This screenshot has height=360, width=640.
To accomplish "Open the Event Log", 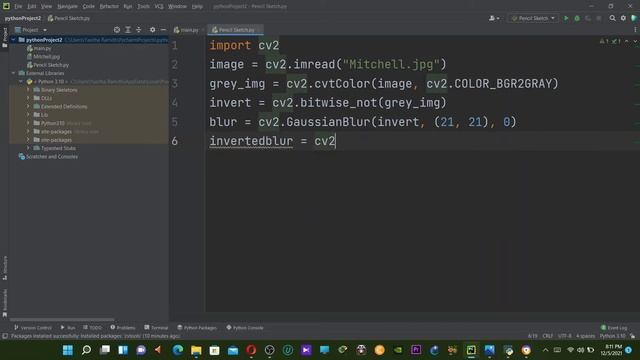I will (x=614, y=327).
